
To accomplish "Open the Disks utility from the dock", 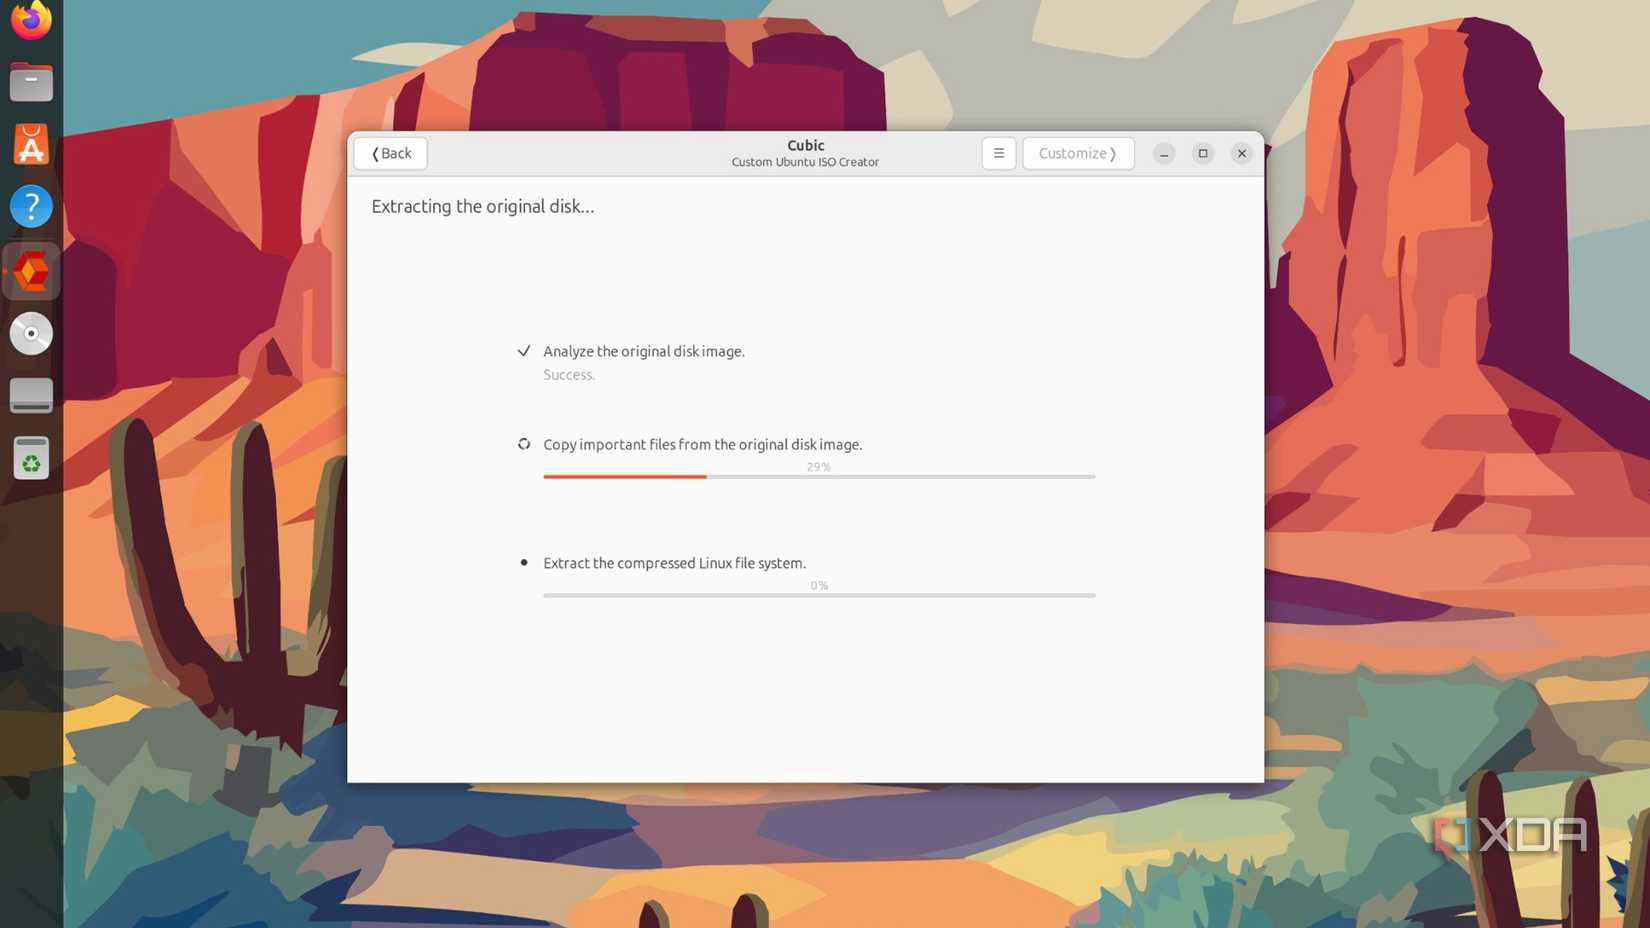I will [30, 394].
